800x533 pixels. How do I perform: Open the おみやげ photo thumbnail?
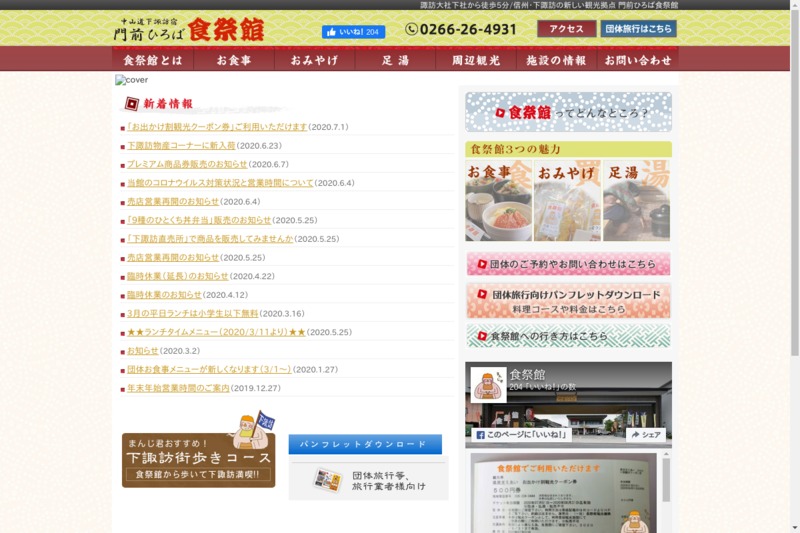point(567,200)
